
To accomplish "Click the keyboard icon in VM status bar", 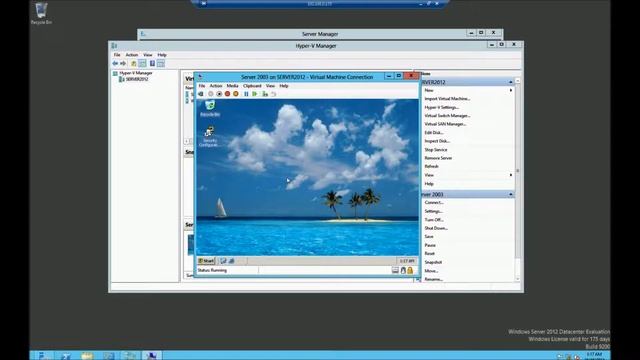I will coord(395,270).
